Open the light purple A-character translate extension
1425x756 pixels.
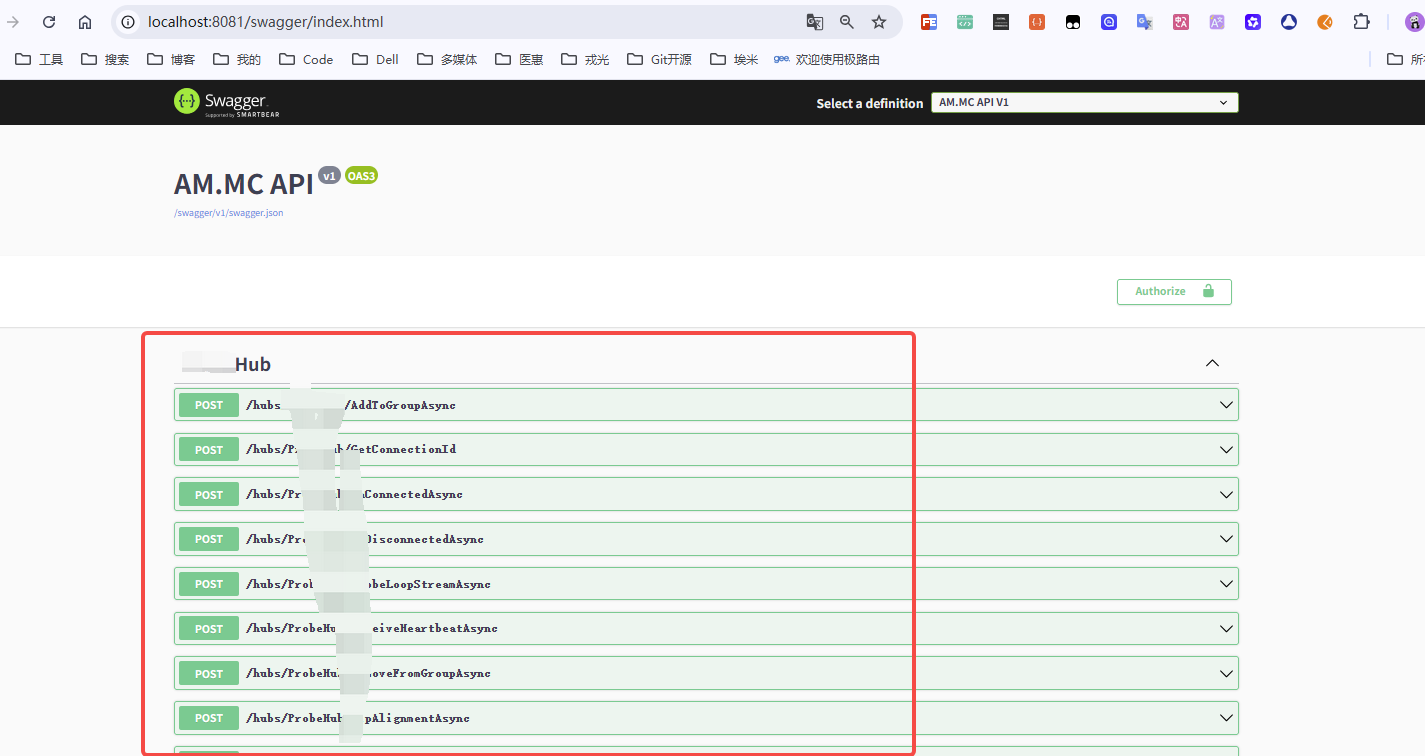click(x=1217, y=22)
